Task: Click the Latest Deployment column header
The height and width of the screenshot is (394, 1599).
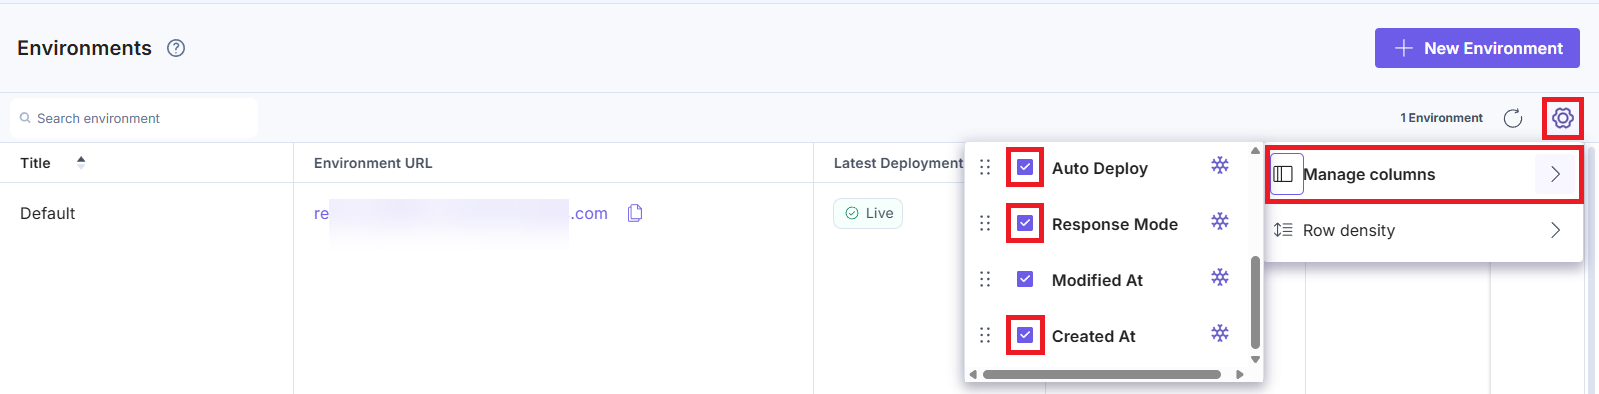Action: pos(898,163)
